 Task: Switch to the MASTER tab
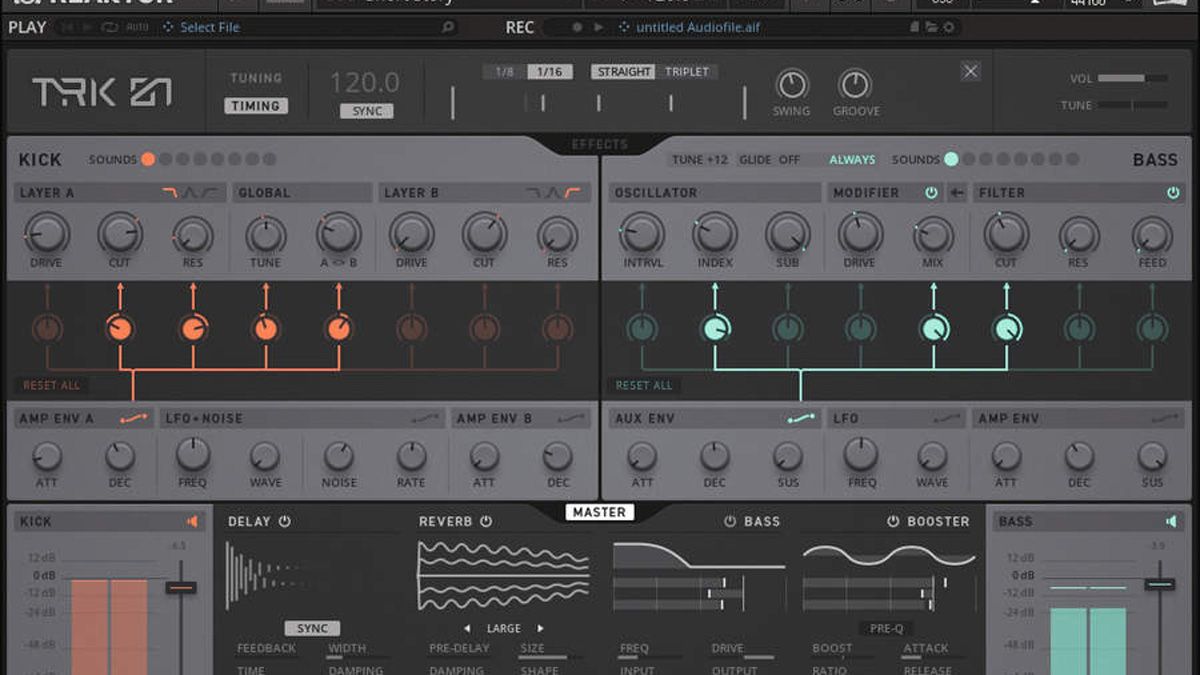599,511
